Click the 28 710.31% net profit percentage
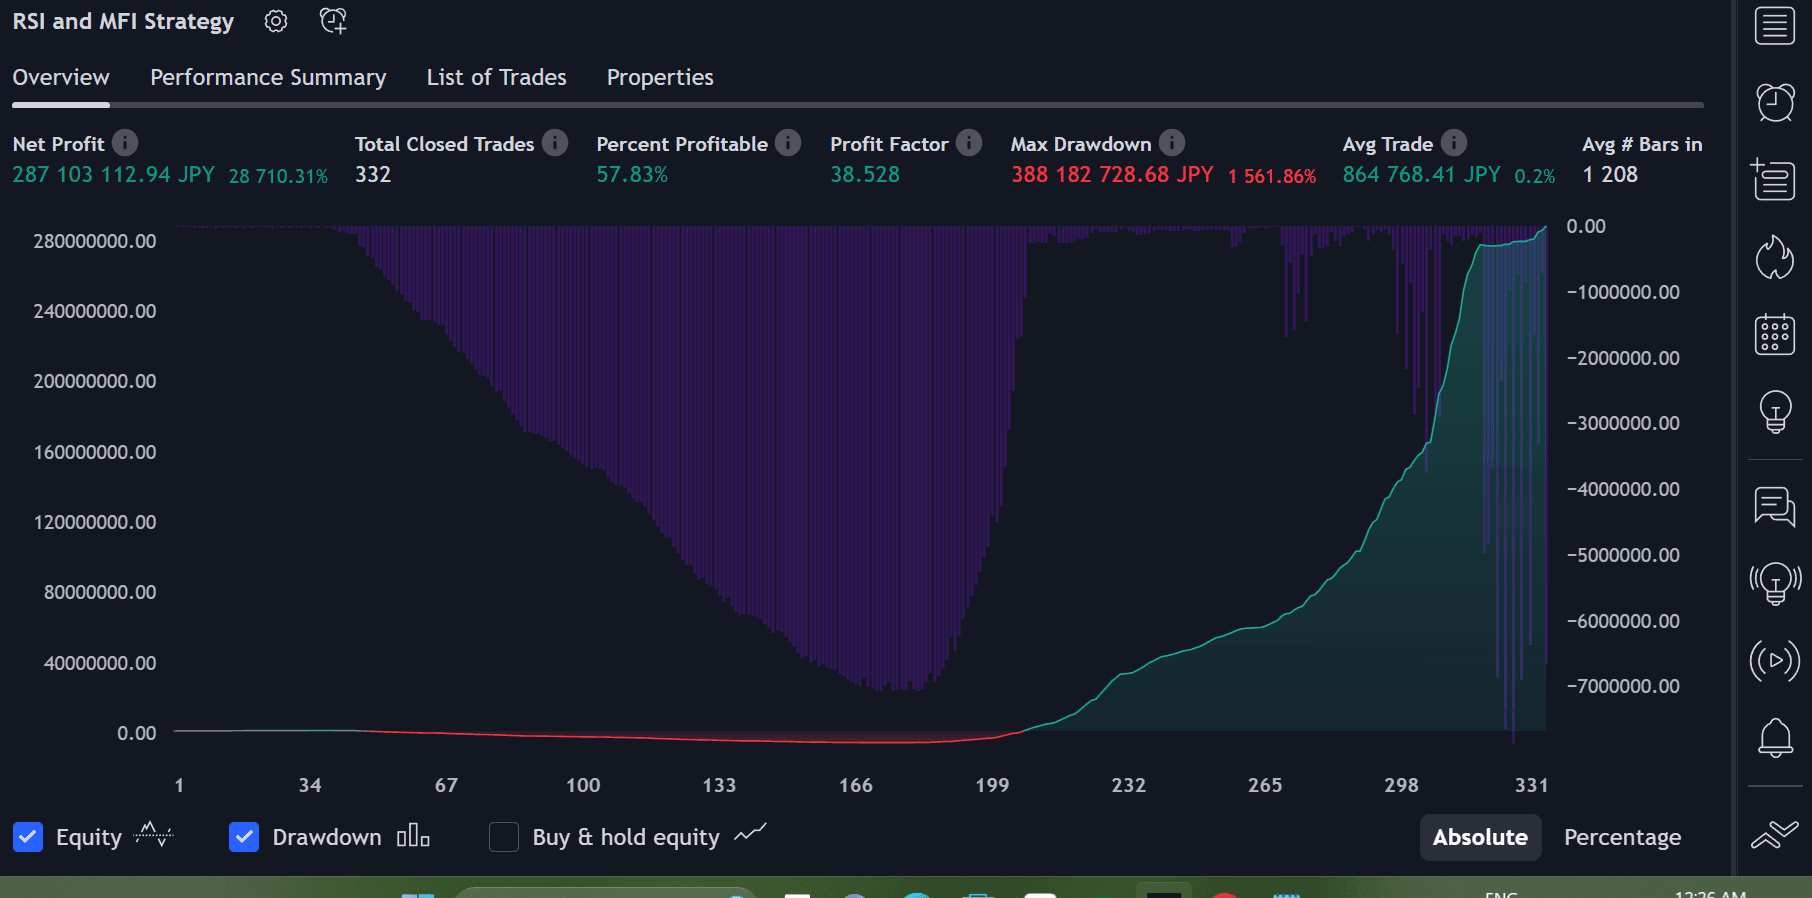 [278, 176]
